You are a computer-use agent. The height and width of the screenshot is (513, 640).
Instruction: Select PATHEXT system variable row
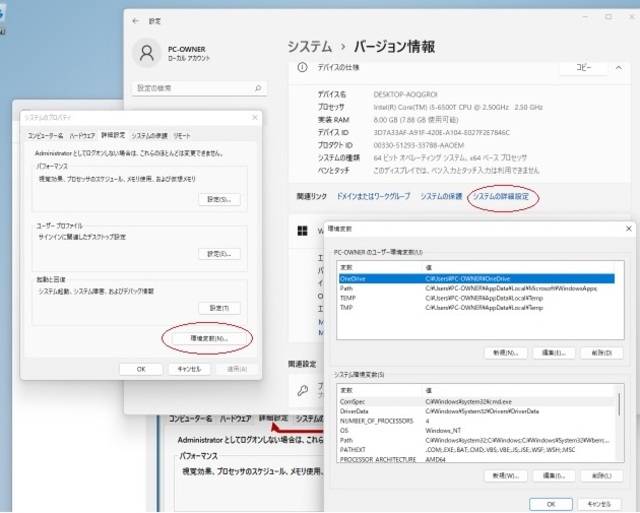(x=476, y=450)
